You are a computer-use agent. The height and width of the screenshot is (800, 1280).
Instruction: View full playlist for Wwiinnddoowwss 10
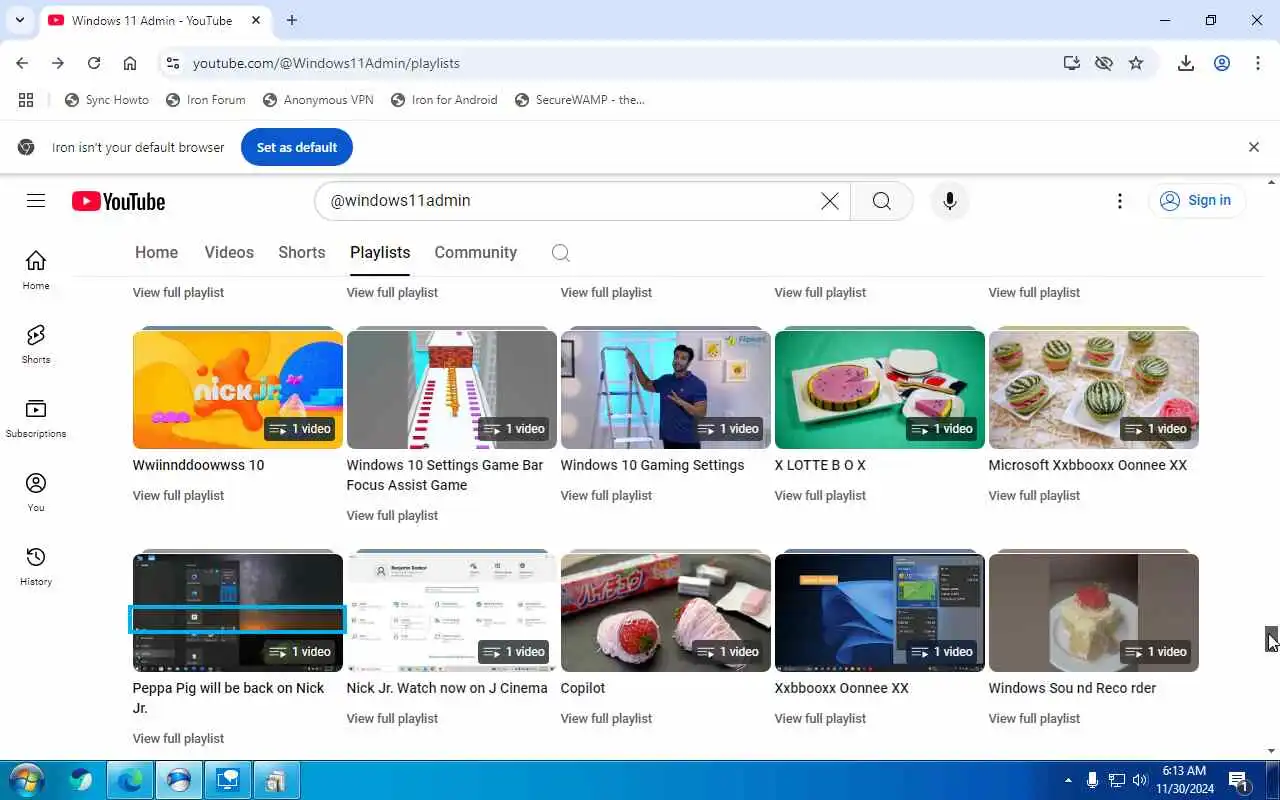coord(178,495)
